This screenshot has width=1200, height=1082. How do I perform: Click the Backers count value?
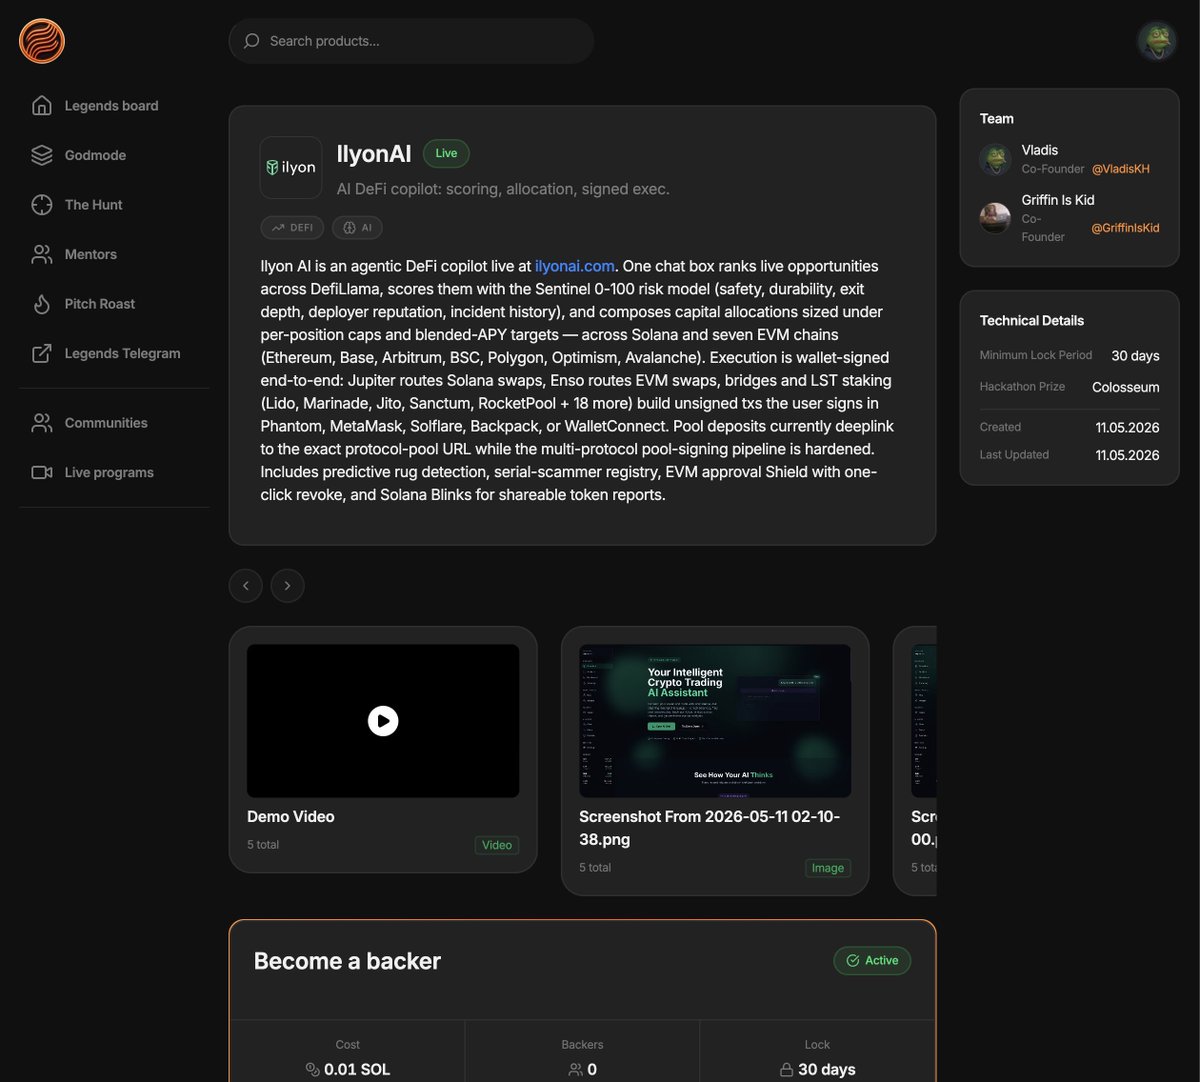tap(592, 1069)
